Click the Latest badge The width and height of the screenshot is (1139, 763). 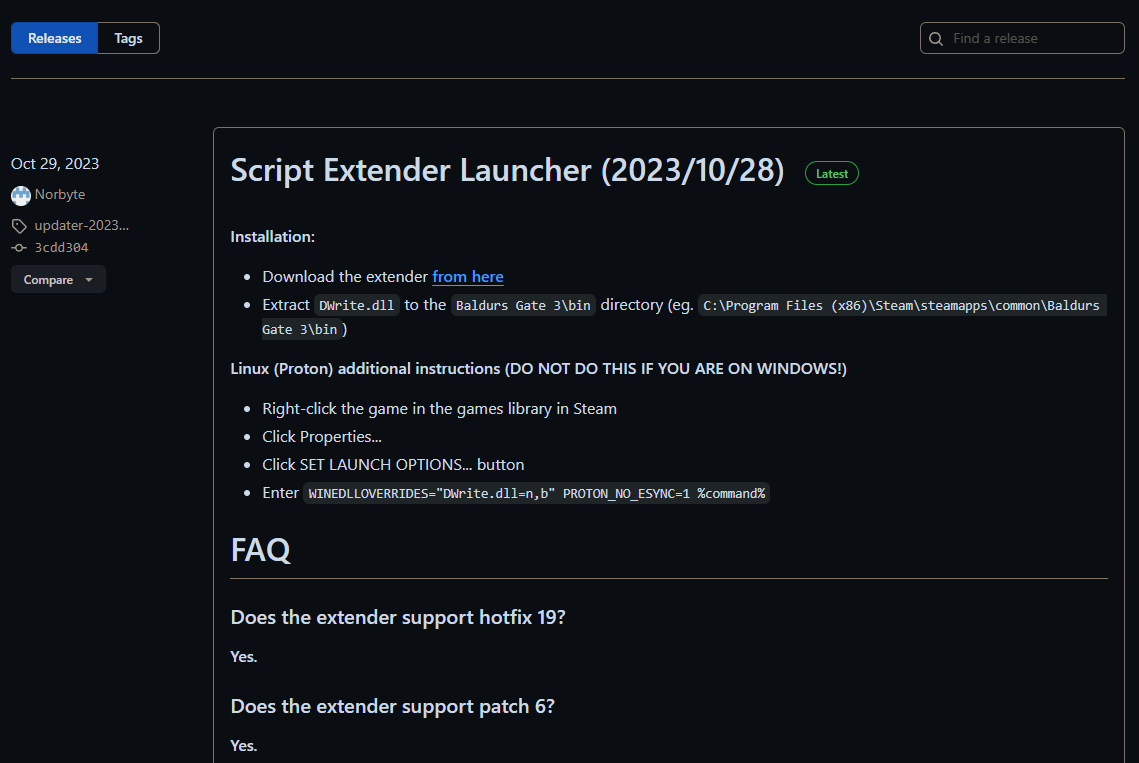pos(831,172)
